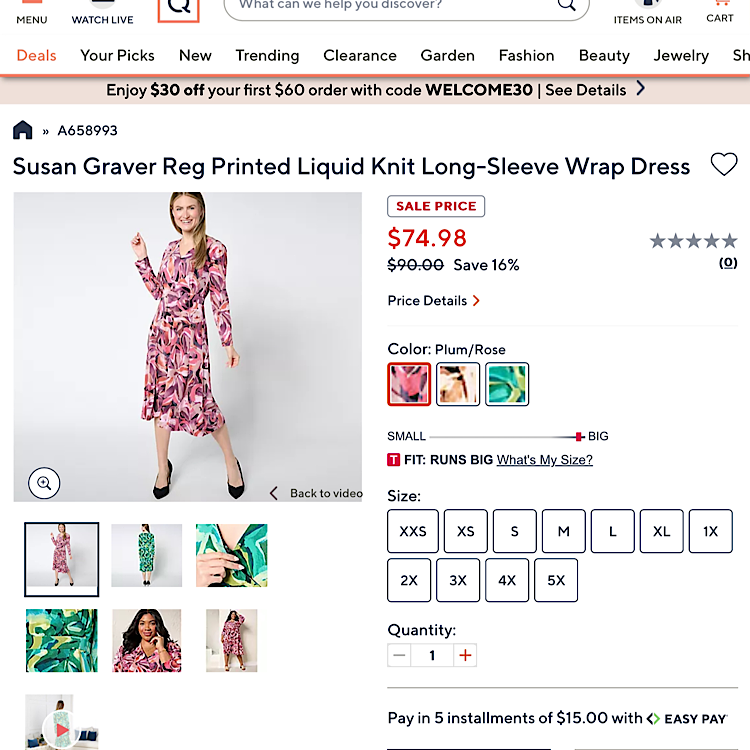Open the shopping cart
The height and width of the screenshot is (750, 750).
[x=720, y=10]
